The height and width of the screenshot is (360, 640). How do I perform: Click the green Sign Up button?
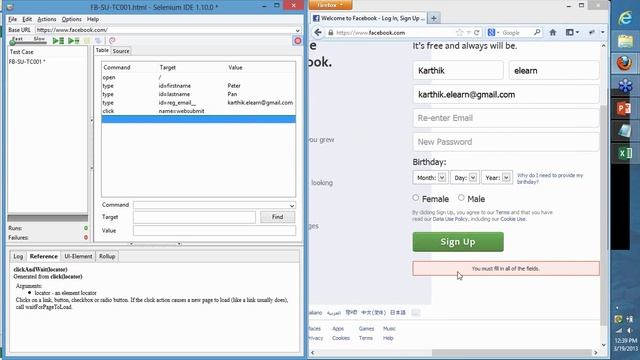[458, 242]
